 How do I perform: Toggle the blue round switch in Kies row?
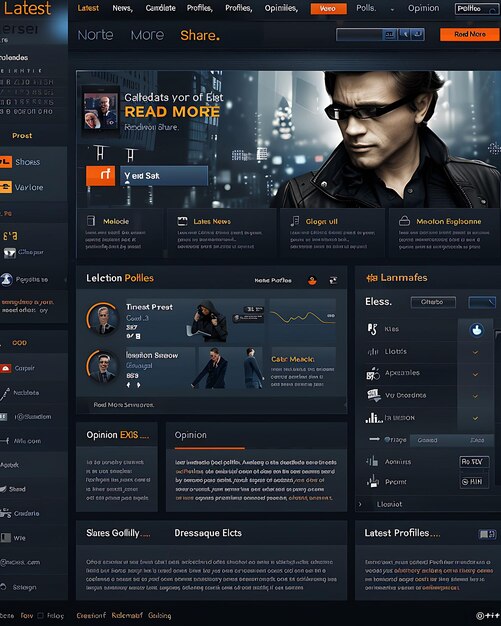[476, 330]
